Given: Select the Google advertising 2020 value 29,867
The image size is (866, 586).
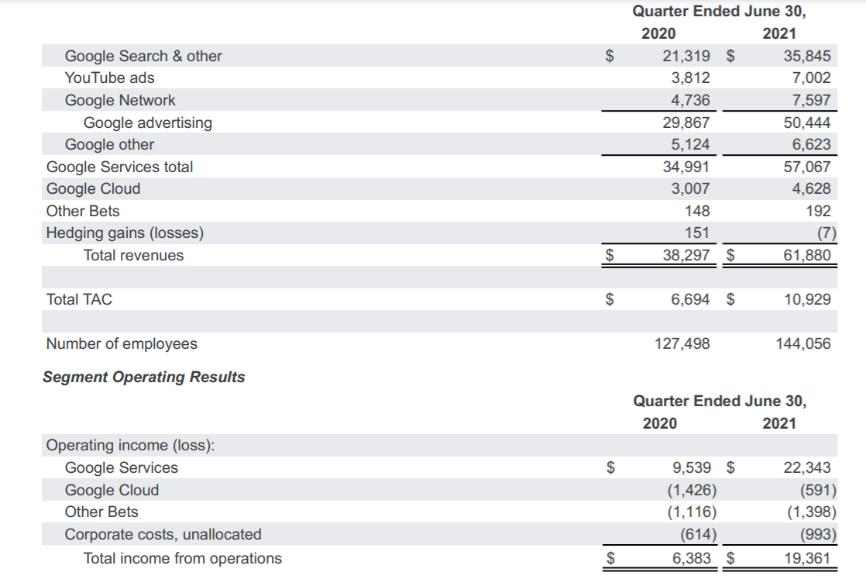Looking at the screenshot, I should tap(686, 122).
